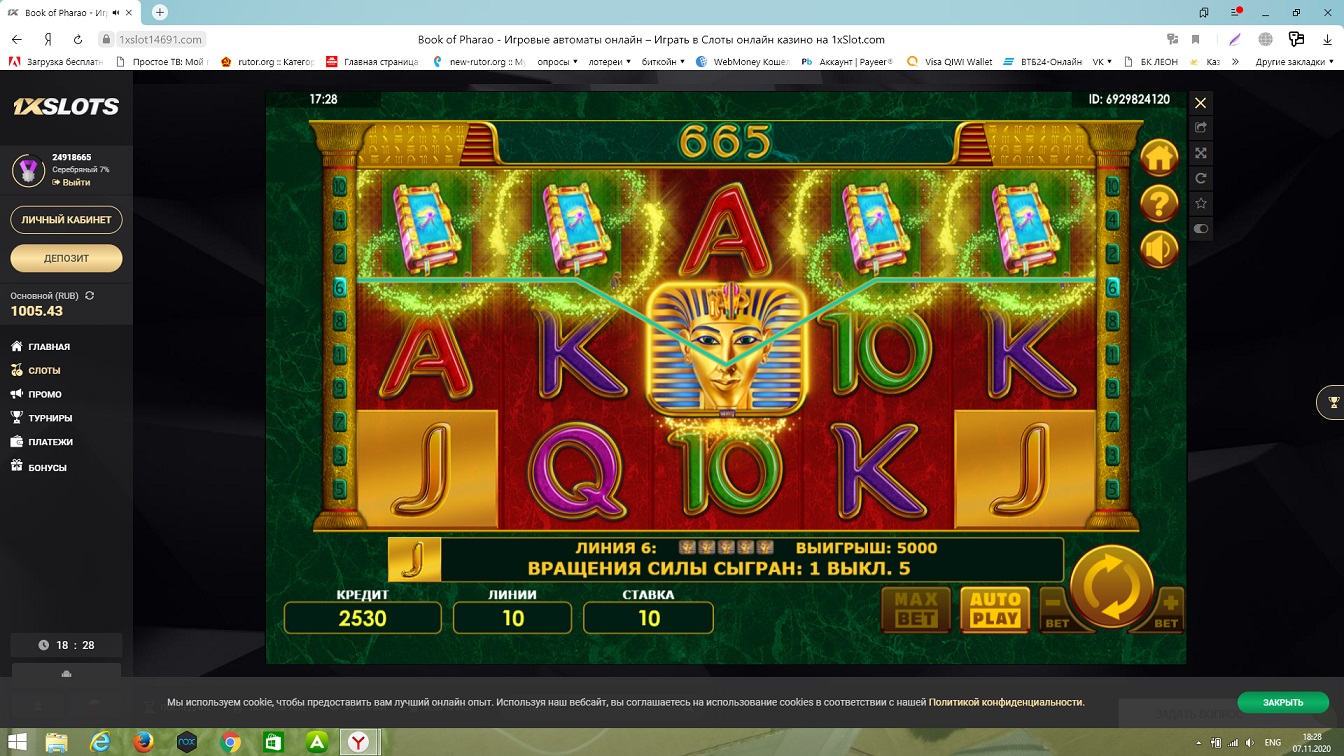Toggle the AUTO PLAY button
1344x756 pixels.
coord(995,608)
